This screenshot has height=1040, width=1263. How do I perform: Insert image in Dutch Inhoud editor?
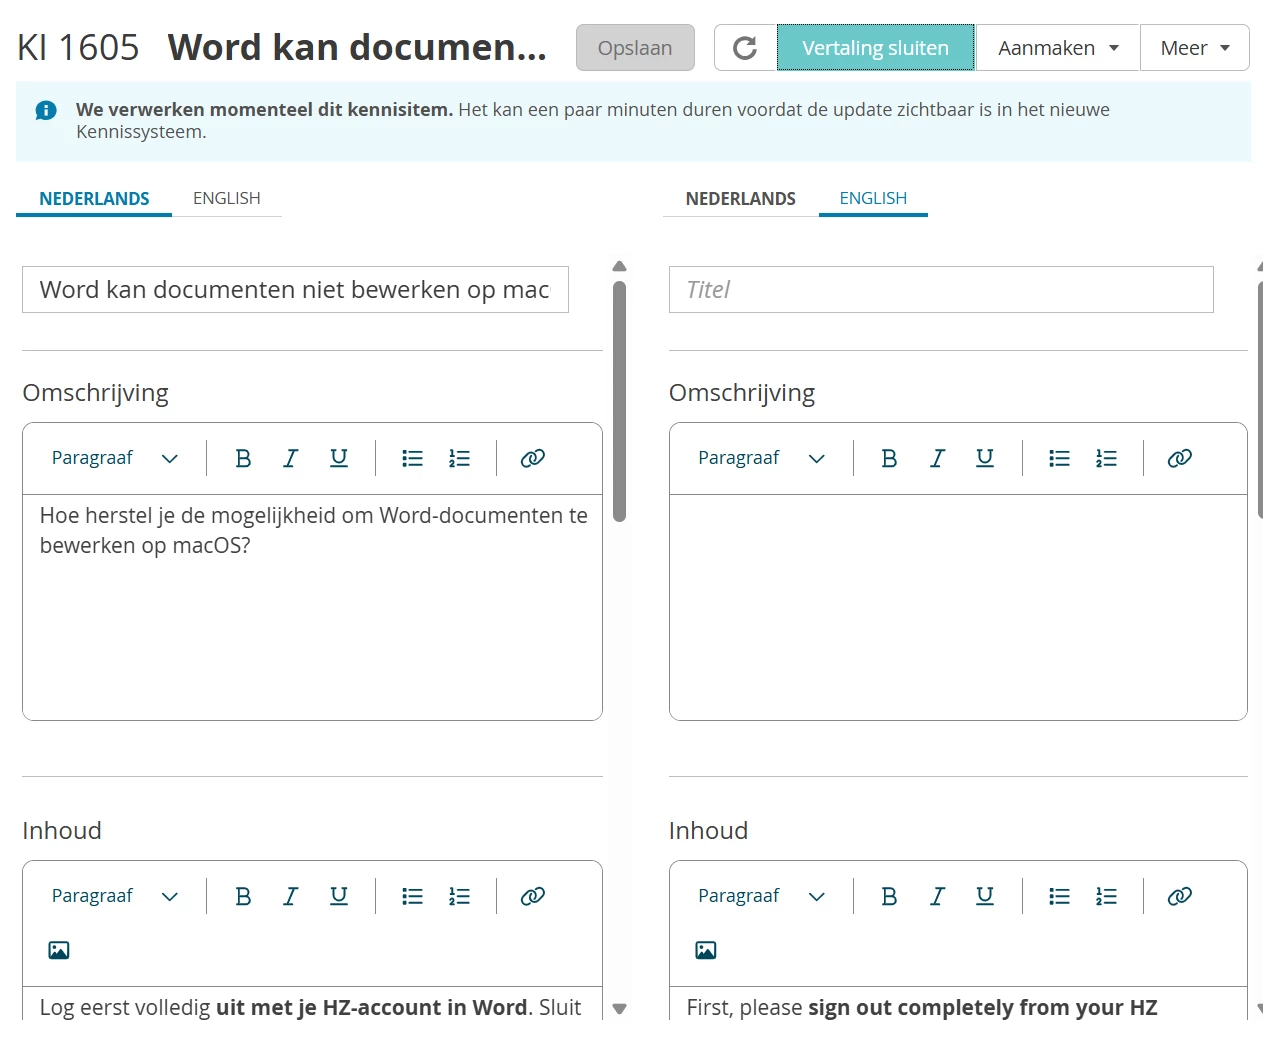point(59,950)
